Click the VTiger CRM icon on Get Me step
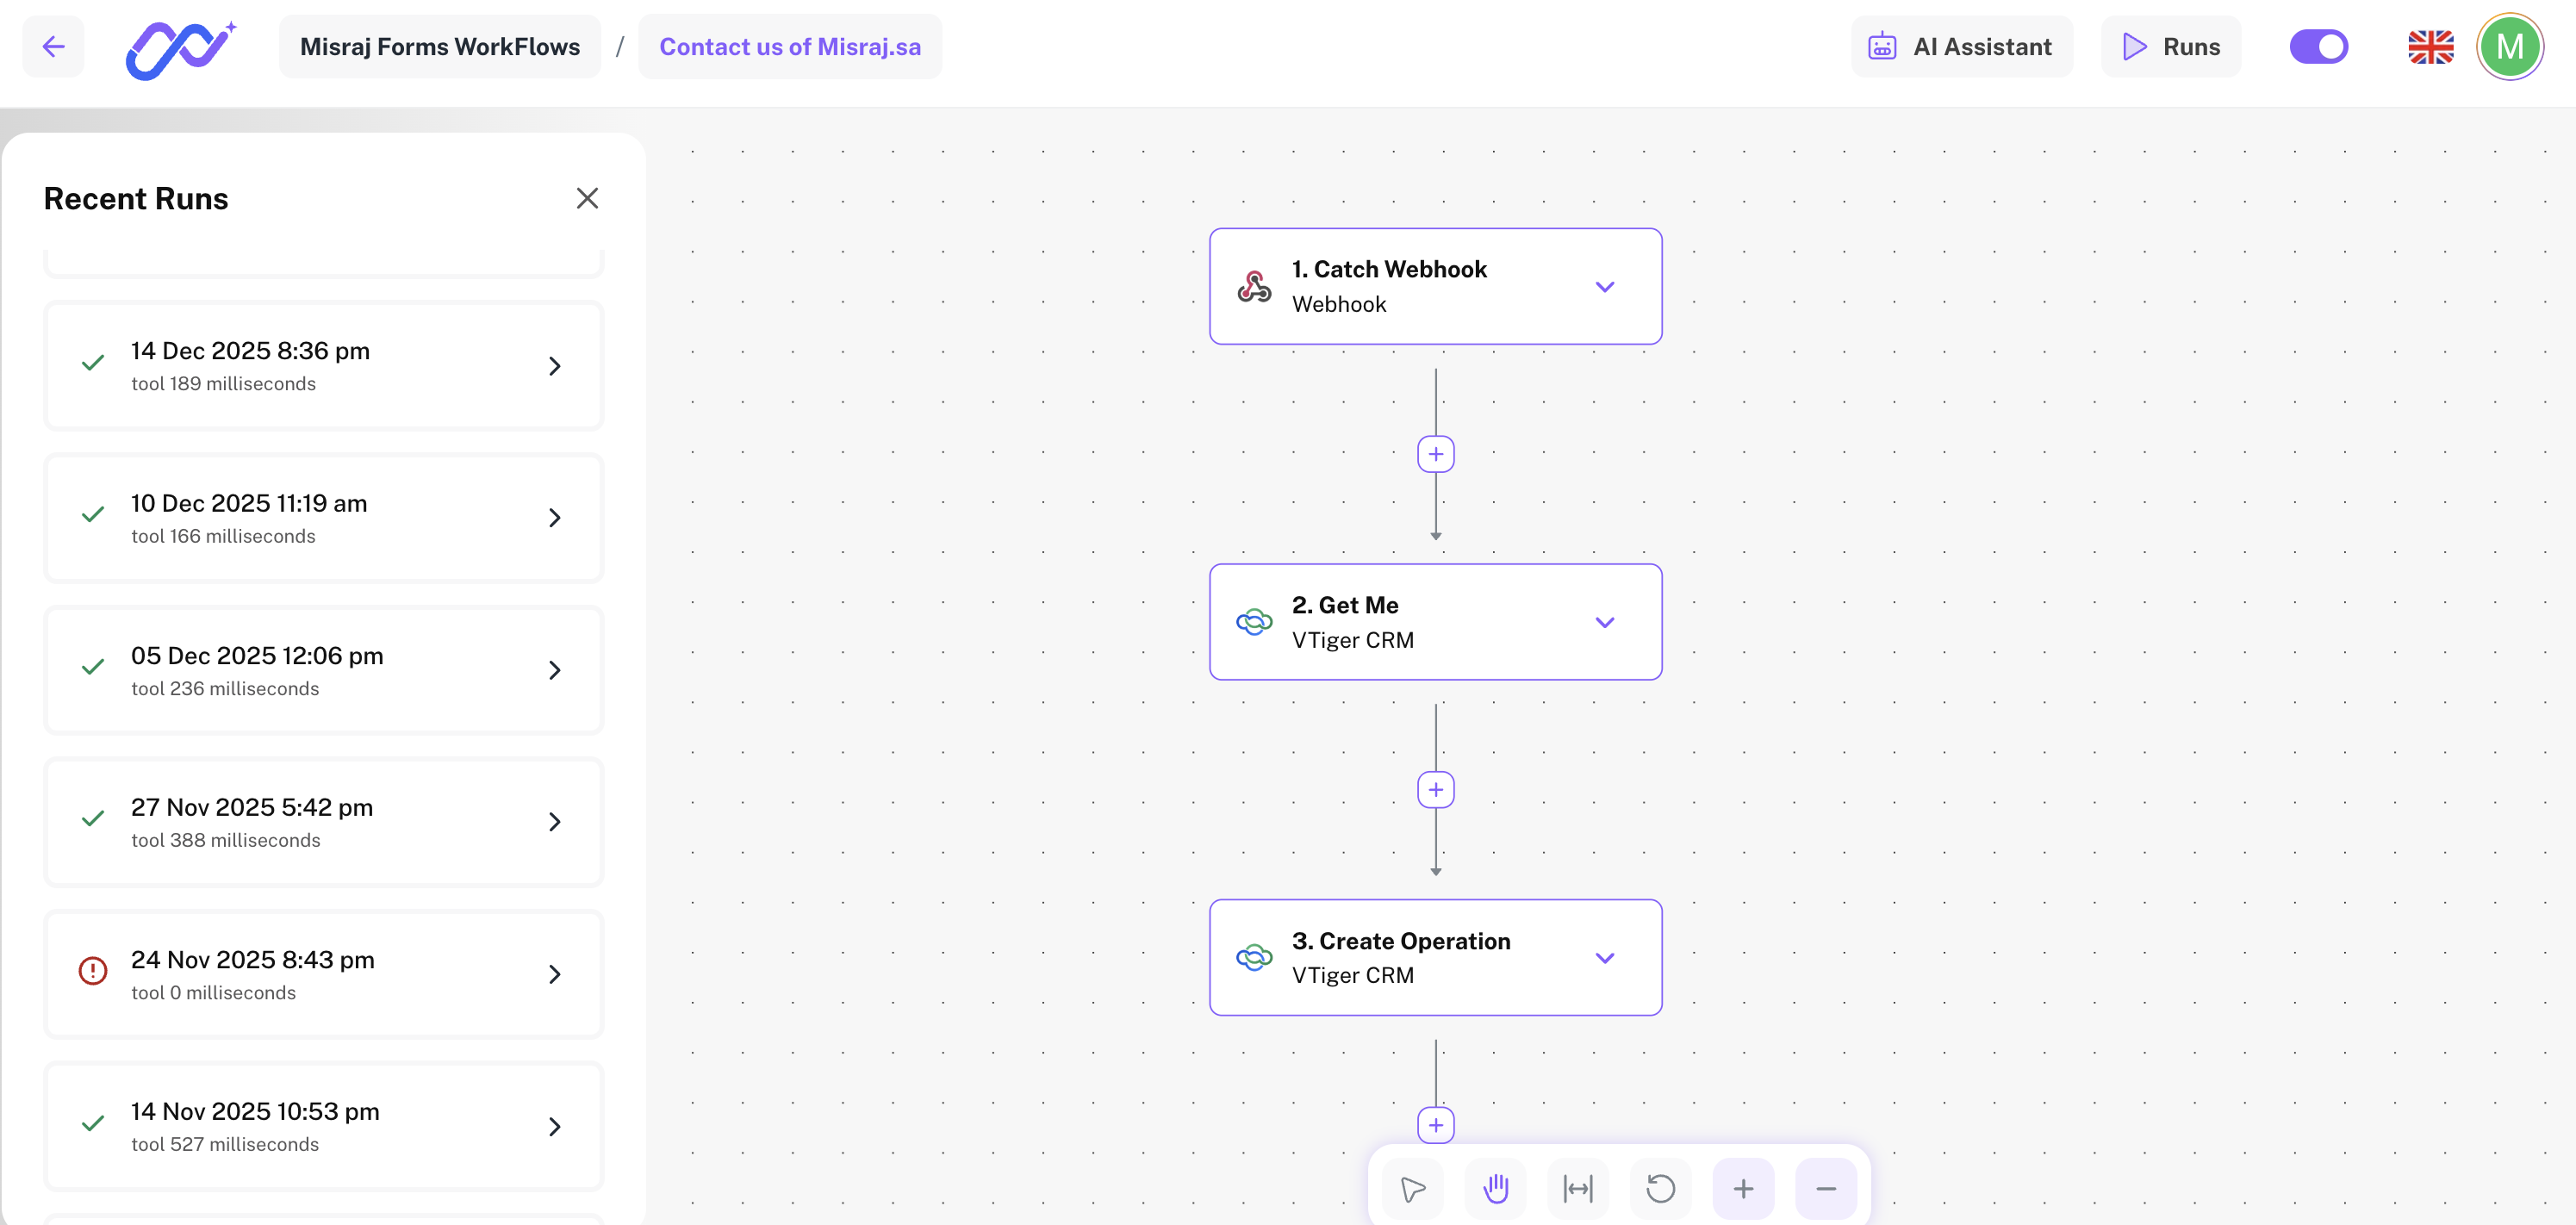The height and width of the screenshot is (1225, 2576). click(1254, 622)
